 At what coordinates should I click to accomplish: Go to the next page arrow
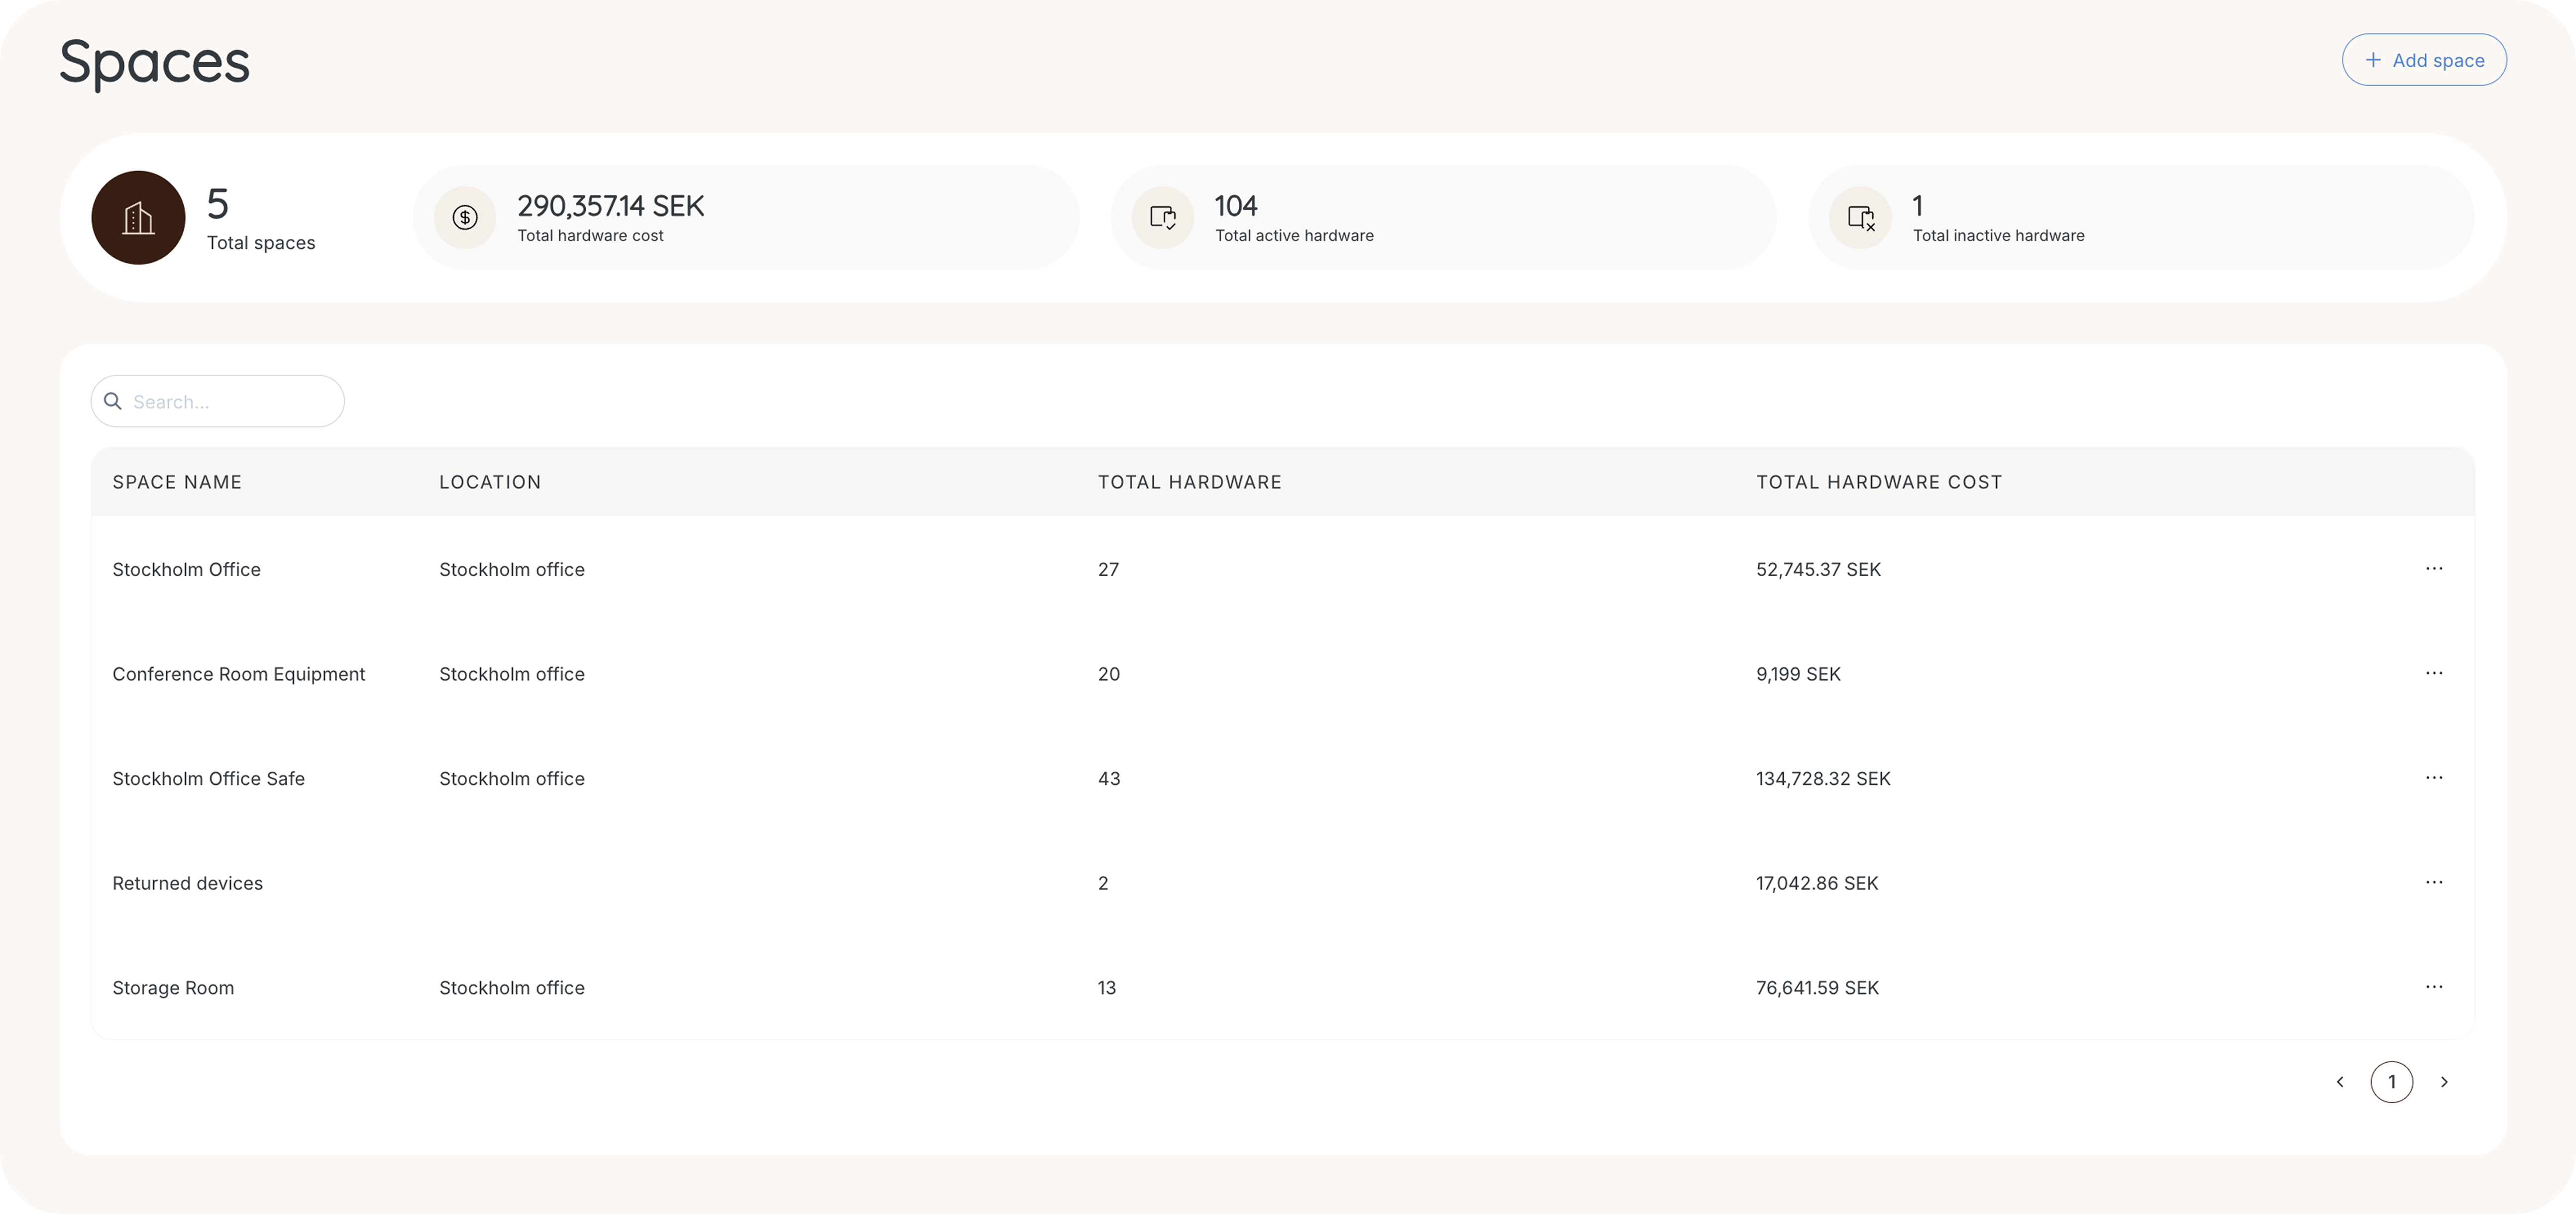(x=2444, y=1082)
